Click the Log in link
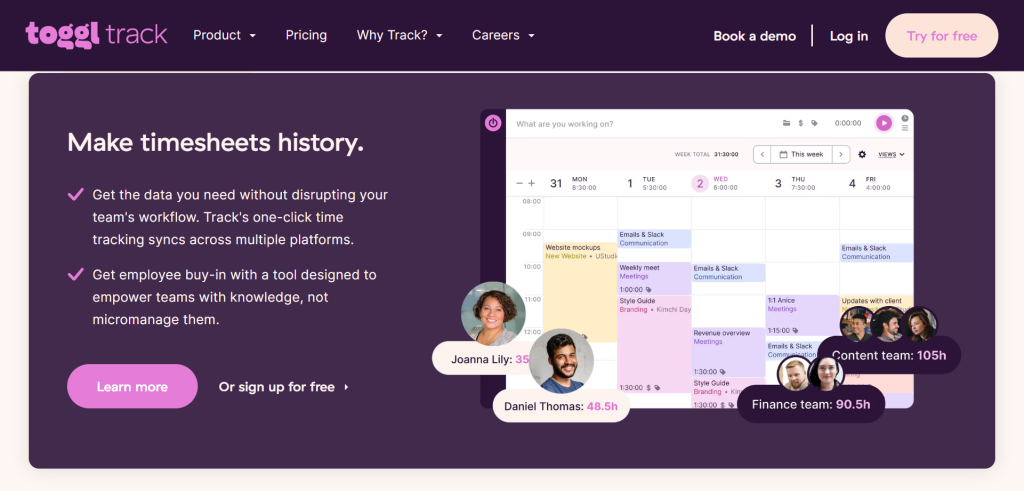Image resolution: width=1024 pixels, height=491 pixels. (x=849, y=36)
